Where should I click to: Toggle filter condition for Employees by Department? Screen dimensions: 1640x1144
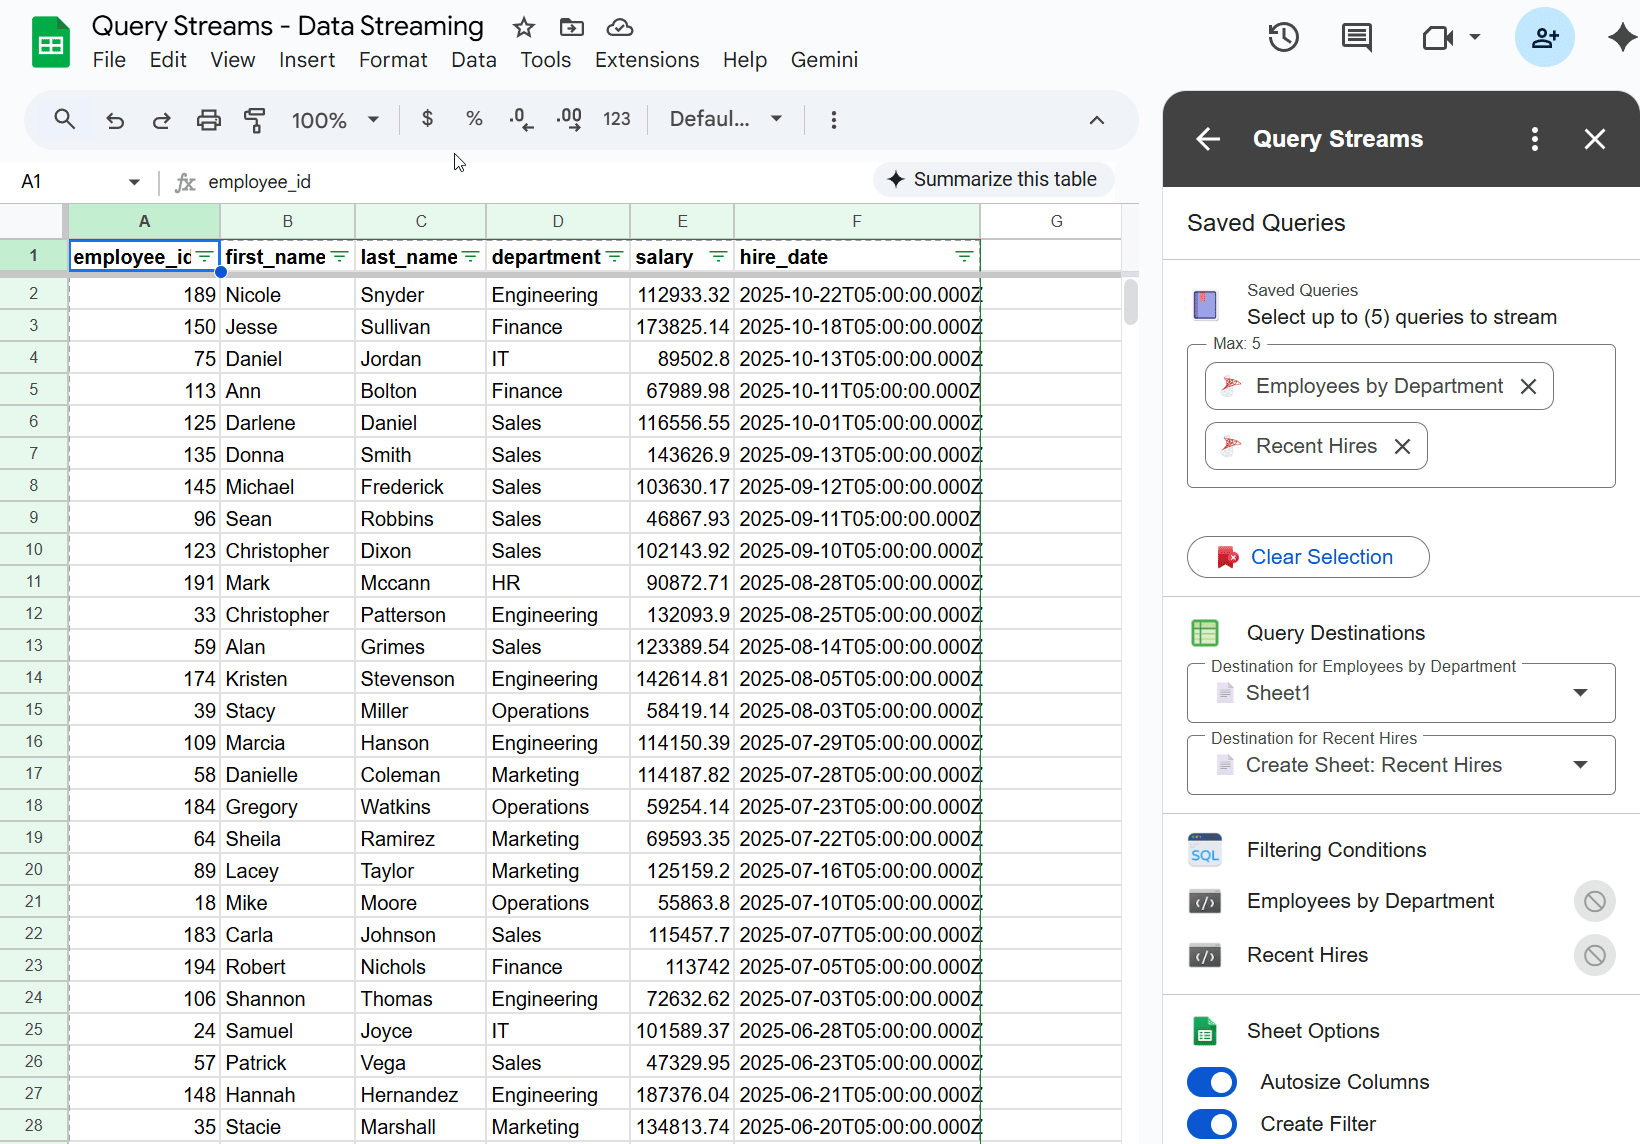(x=1594, y=901)
